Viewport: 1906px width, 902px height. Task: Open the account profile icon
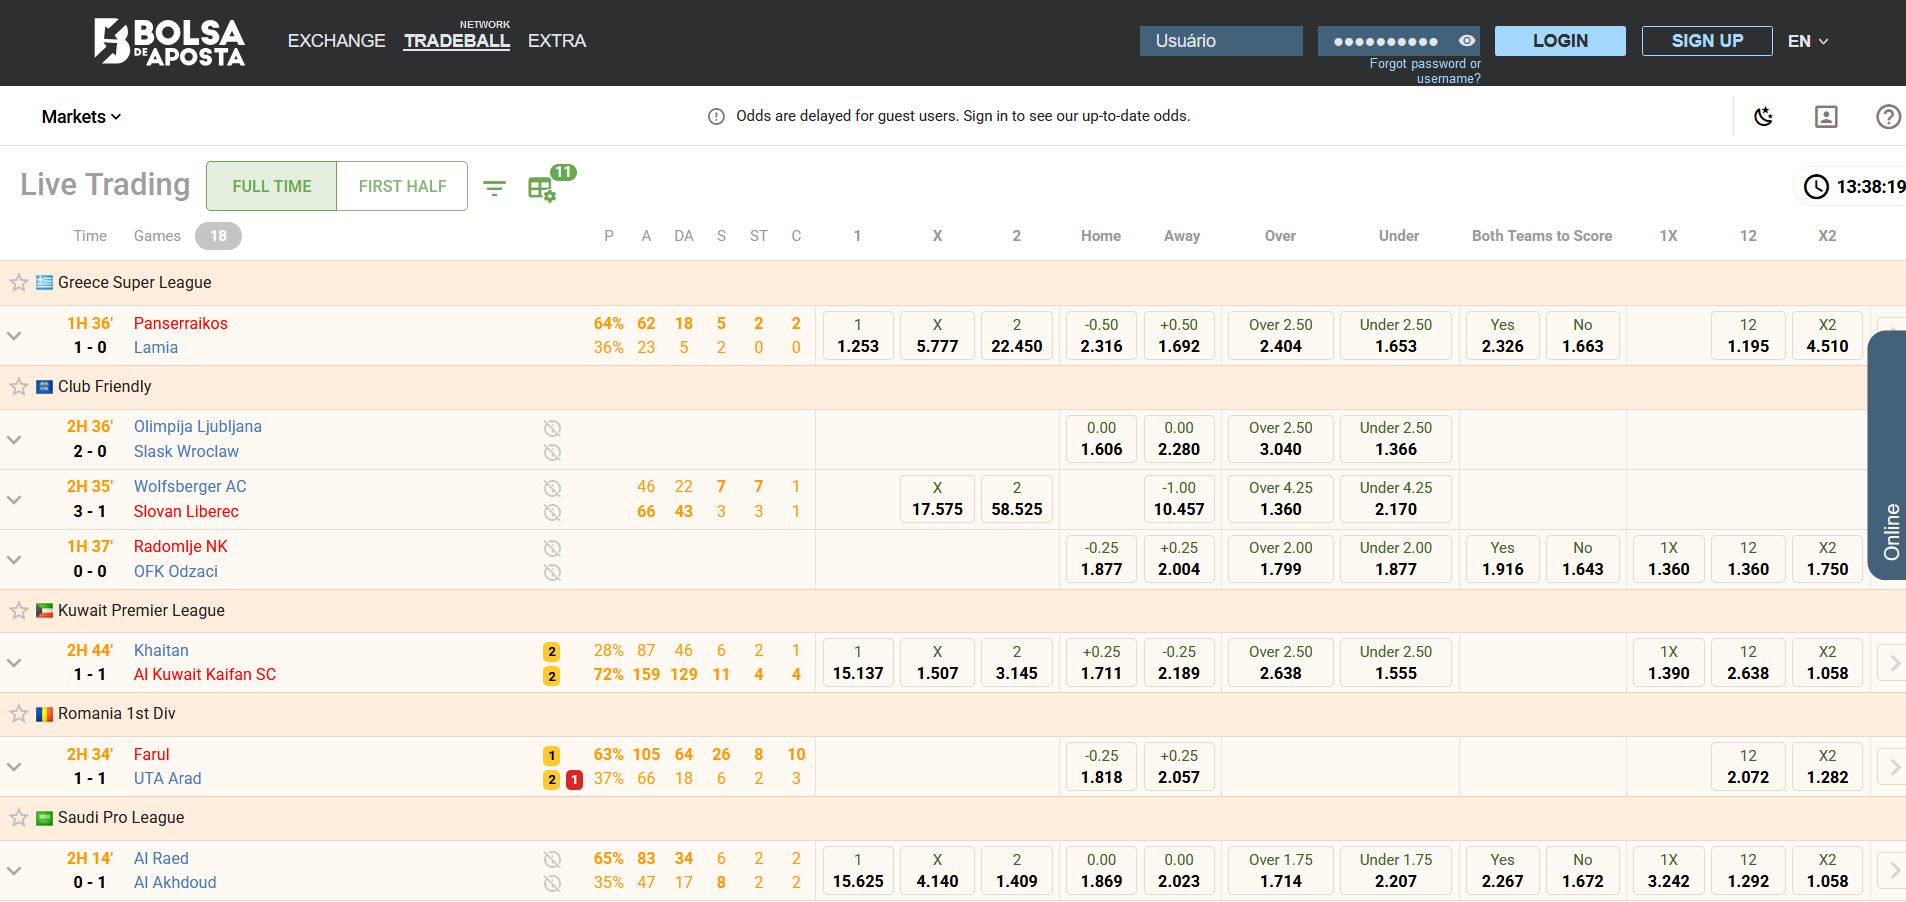1826,117
